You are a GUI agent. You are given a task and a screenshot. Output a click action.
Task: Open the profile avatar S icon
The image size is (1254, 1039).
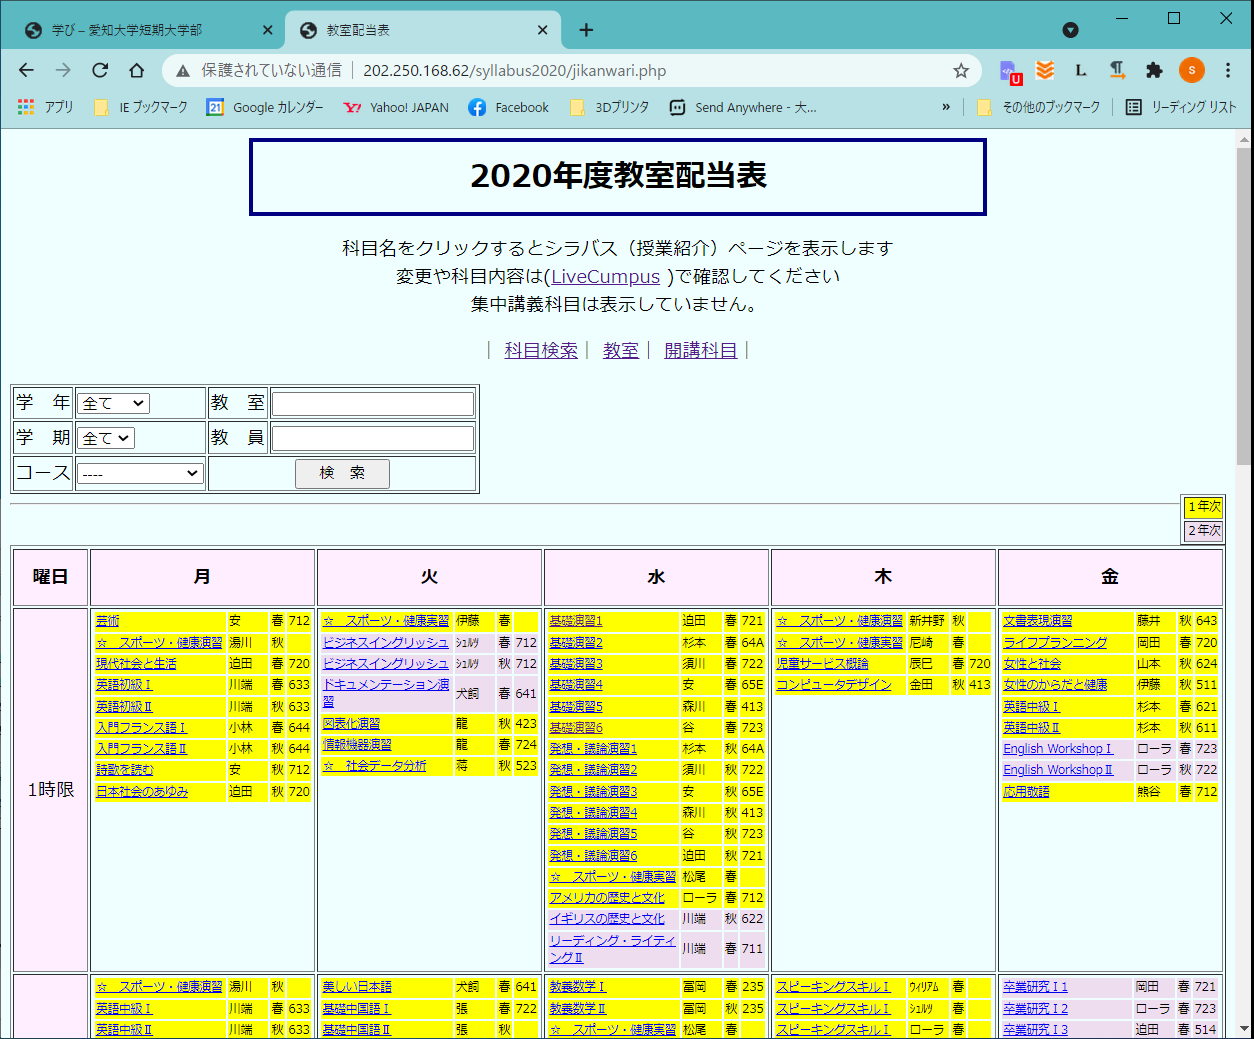[1191, 70]
